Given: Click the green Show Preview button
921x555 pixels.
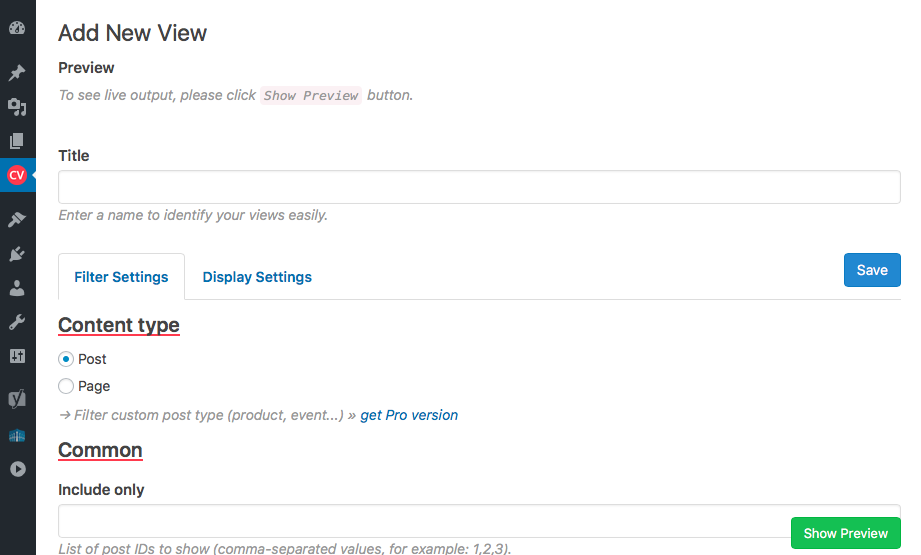Looking at the screenshot, I should (x=845, y=533).
